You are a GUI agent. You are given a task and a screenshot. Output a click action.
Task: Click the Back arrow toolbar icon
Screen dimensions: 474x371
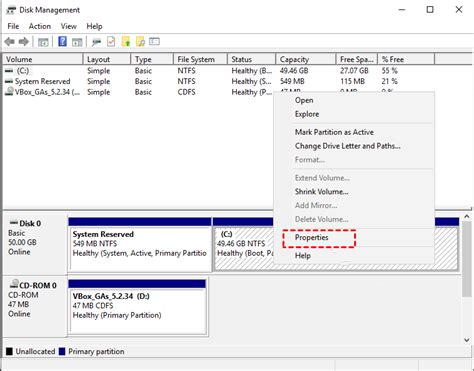pyautogui.click(x=10, y=42)
